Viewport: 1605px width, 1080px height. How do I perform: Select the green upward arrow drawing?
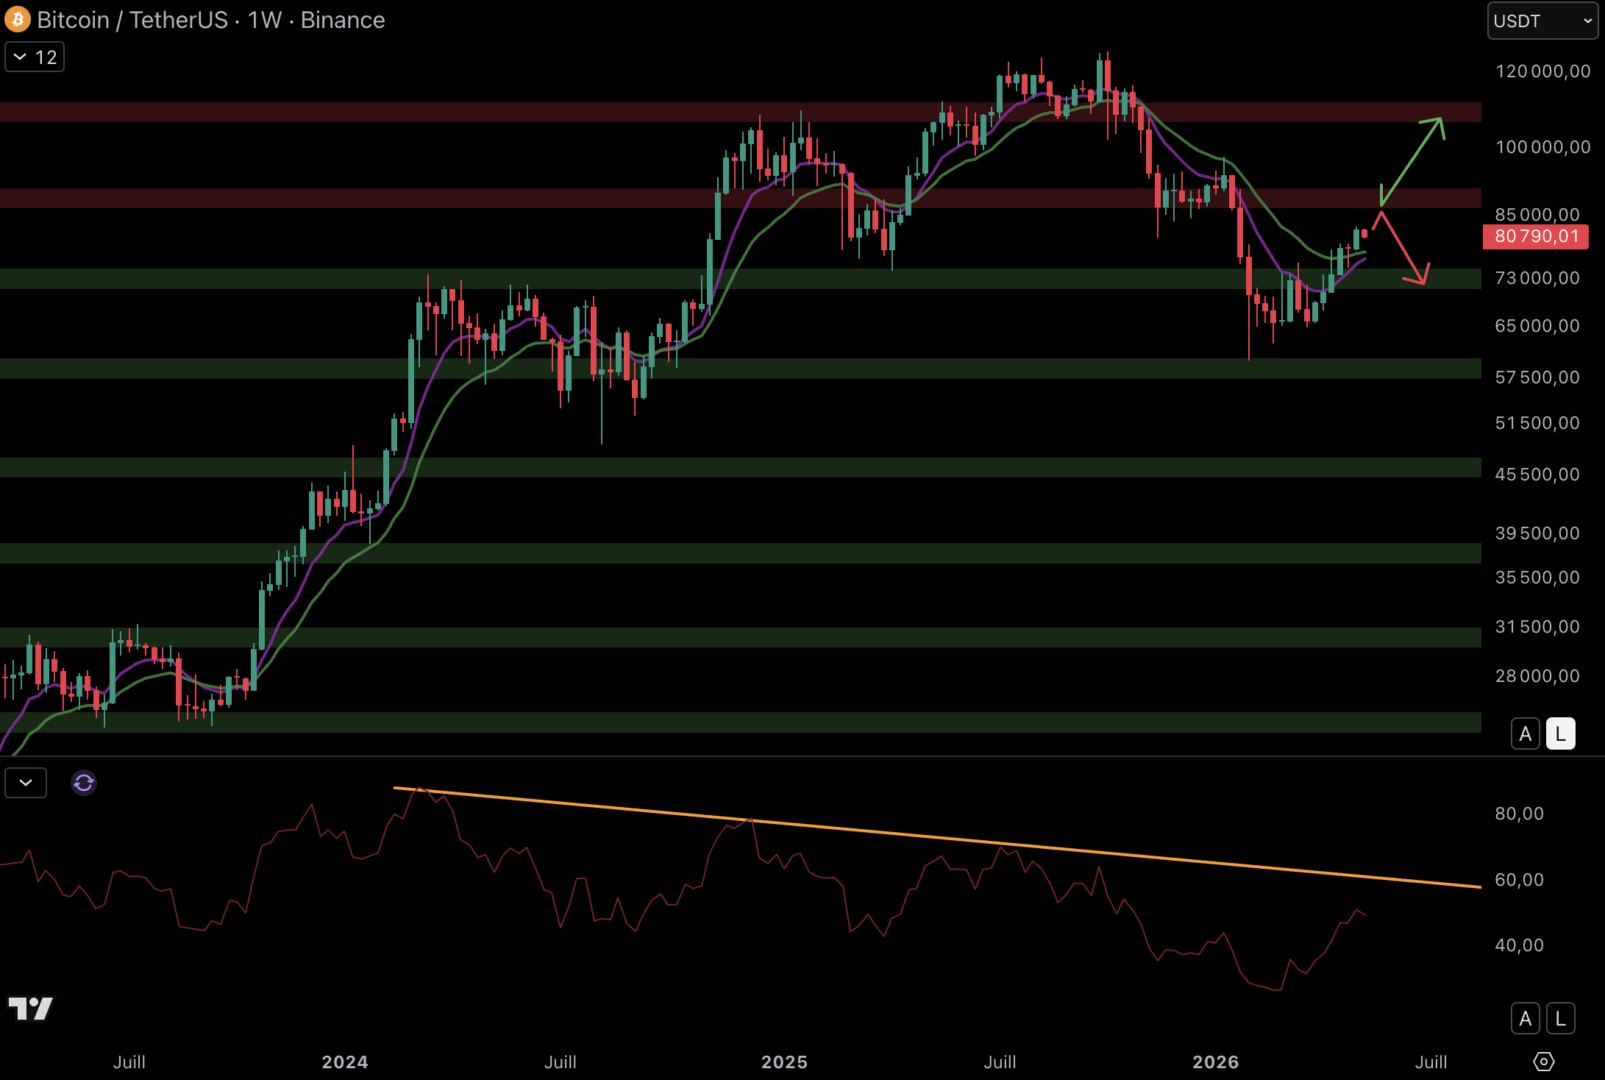click(x=1412, y=160)
